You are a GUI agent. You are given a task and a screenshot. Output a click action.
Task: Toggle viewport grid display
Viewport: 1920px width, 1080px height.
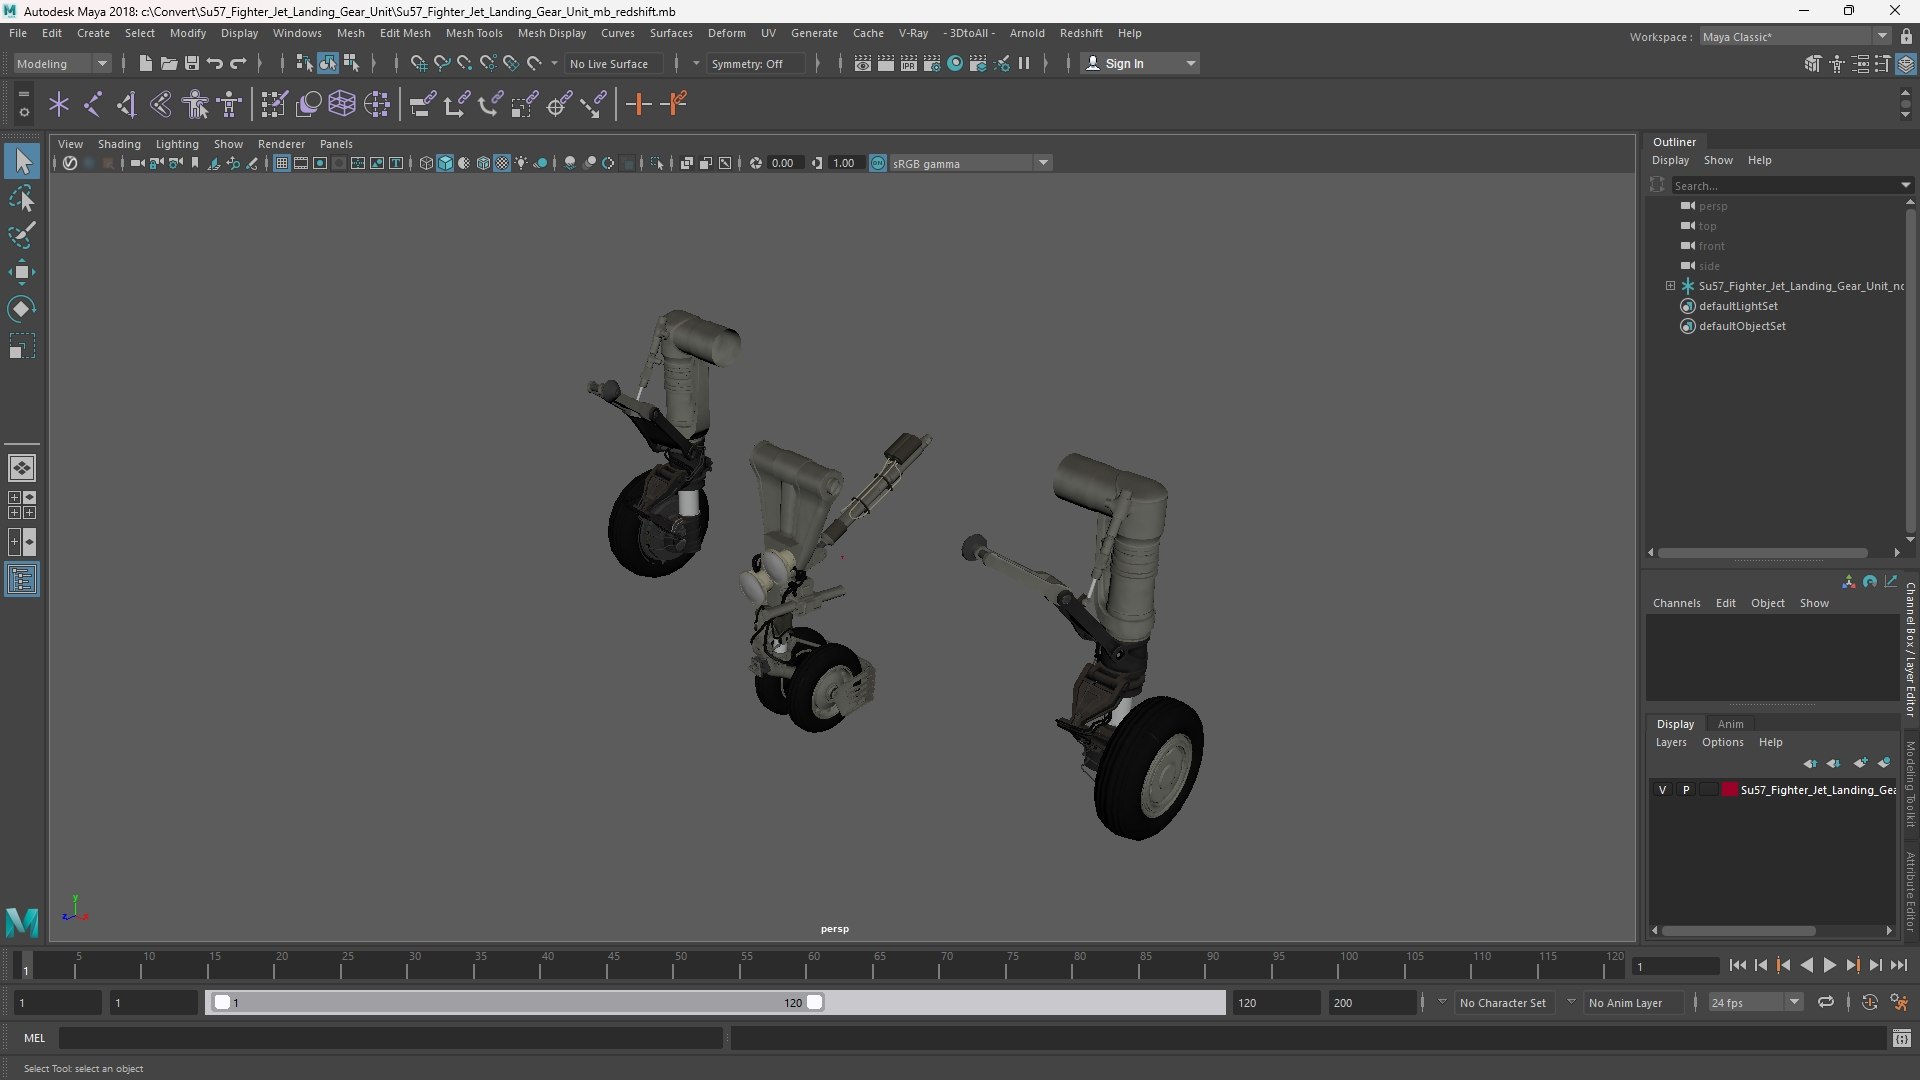point(282,163)
